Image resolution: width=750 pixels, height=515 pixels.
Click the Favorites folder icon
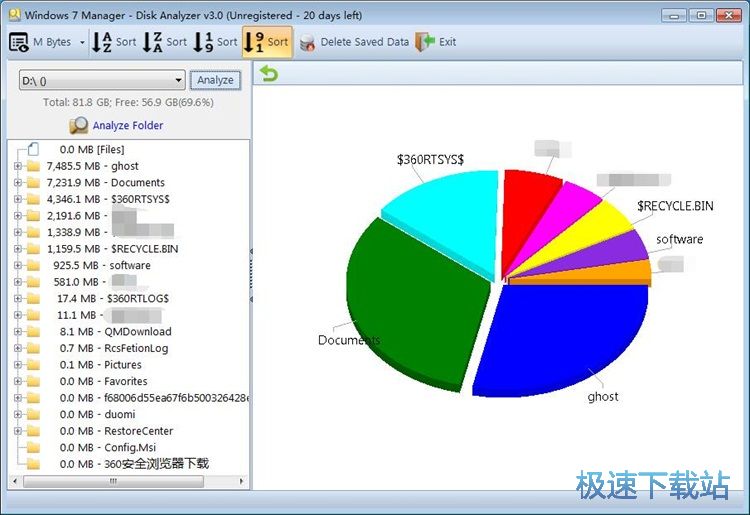tap(33, 381)
